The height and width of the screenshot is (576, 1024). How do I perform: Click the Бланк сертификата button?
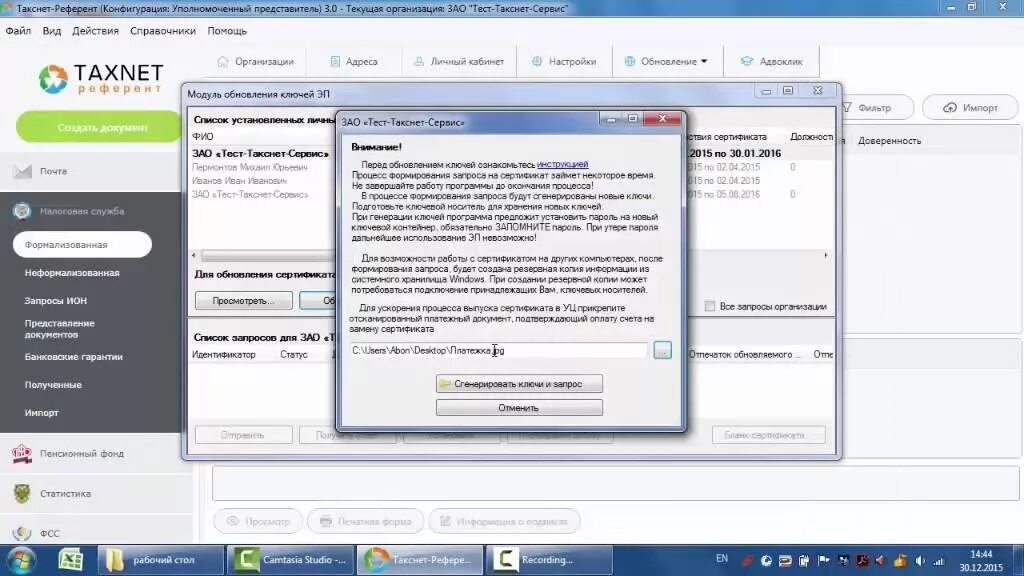tap(769, 435)
